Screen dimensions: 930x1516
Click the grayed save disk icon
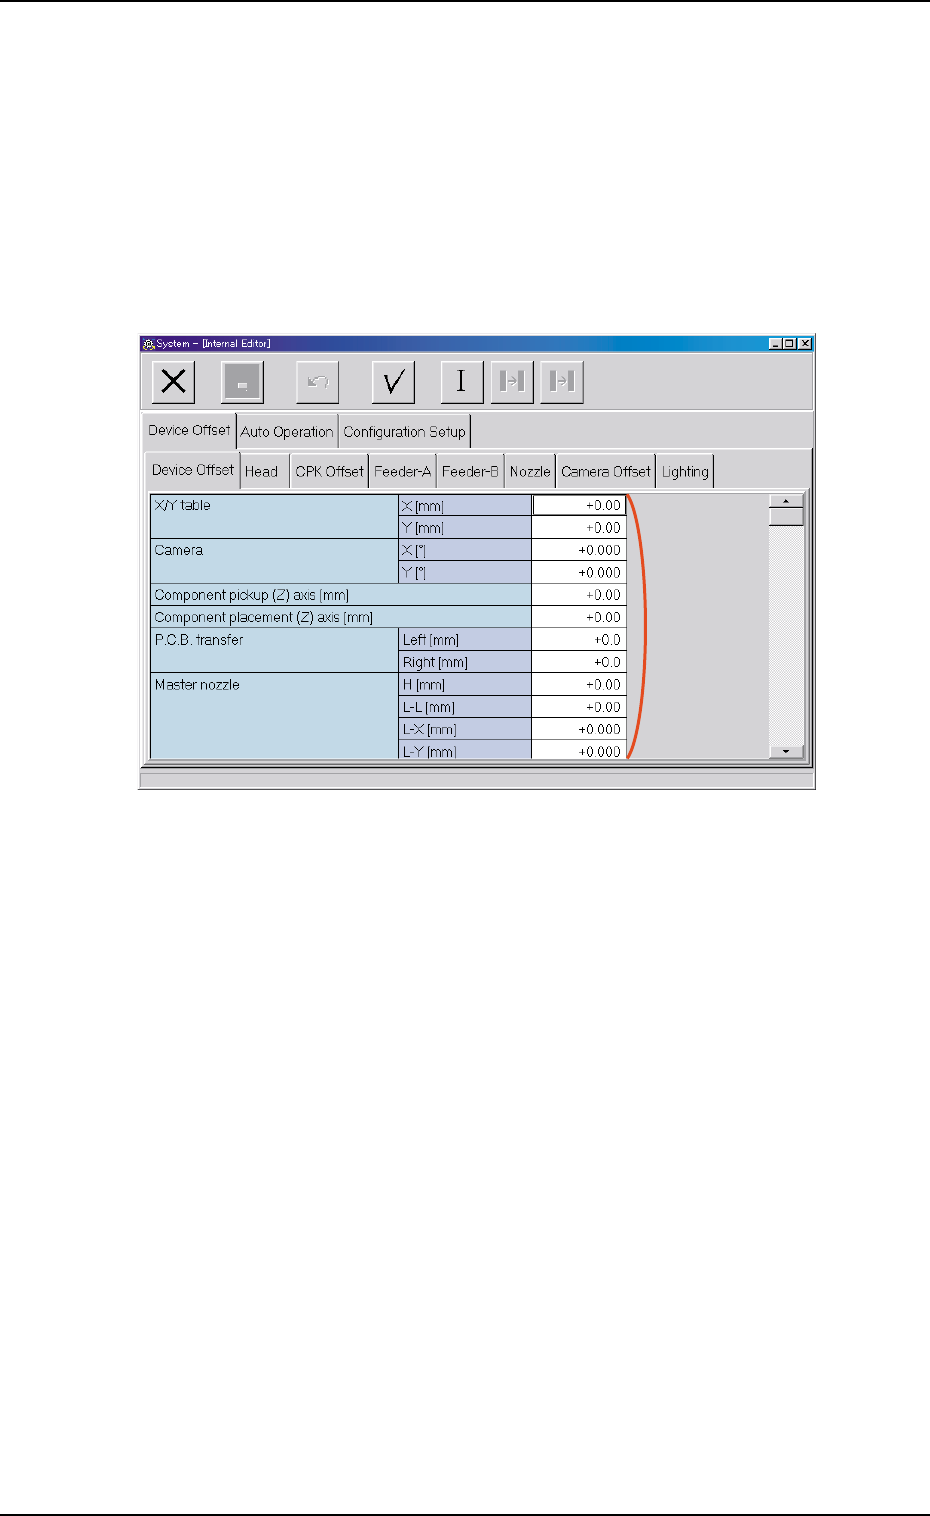[242, 382]
